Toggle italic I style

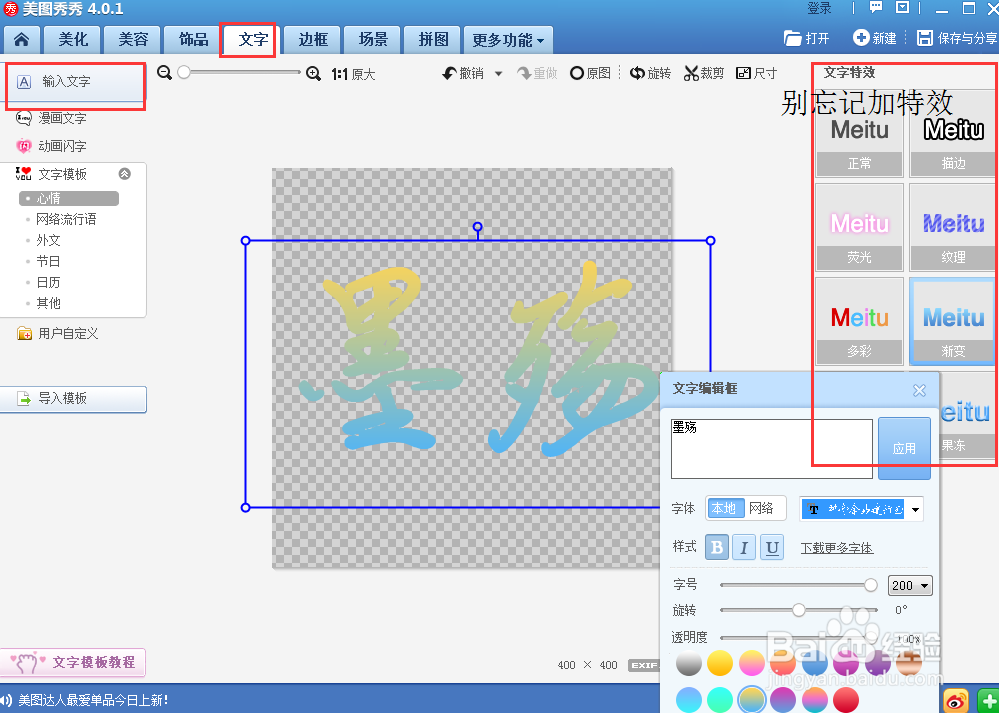744,547
